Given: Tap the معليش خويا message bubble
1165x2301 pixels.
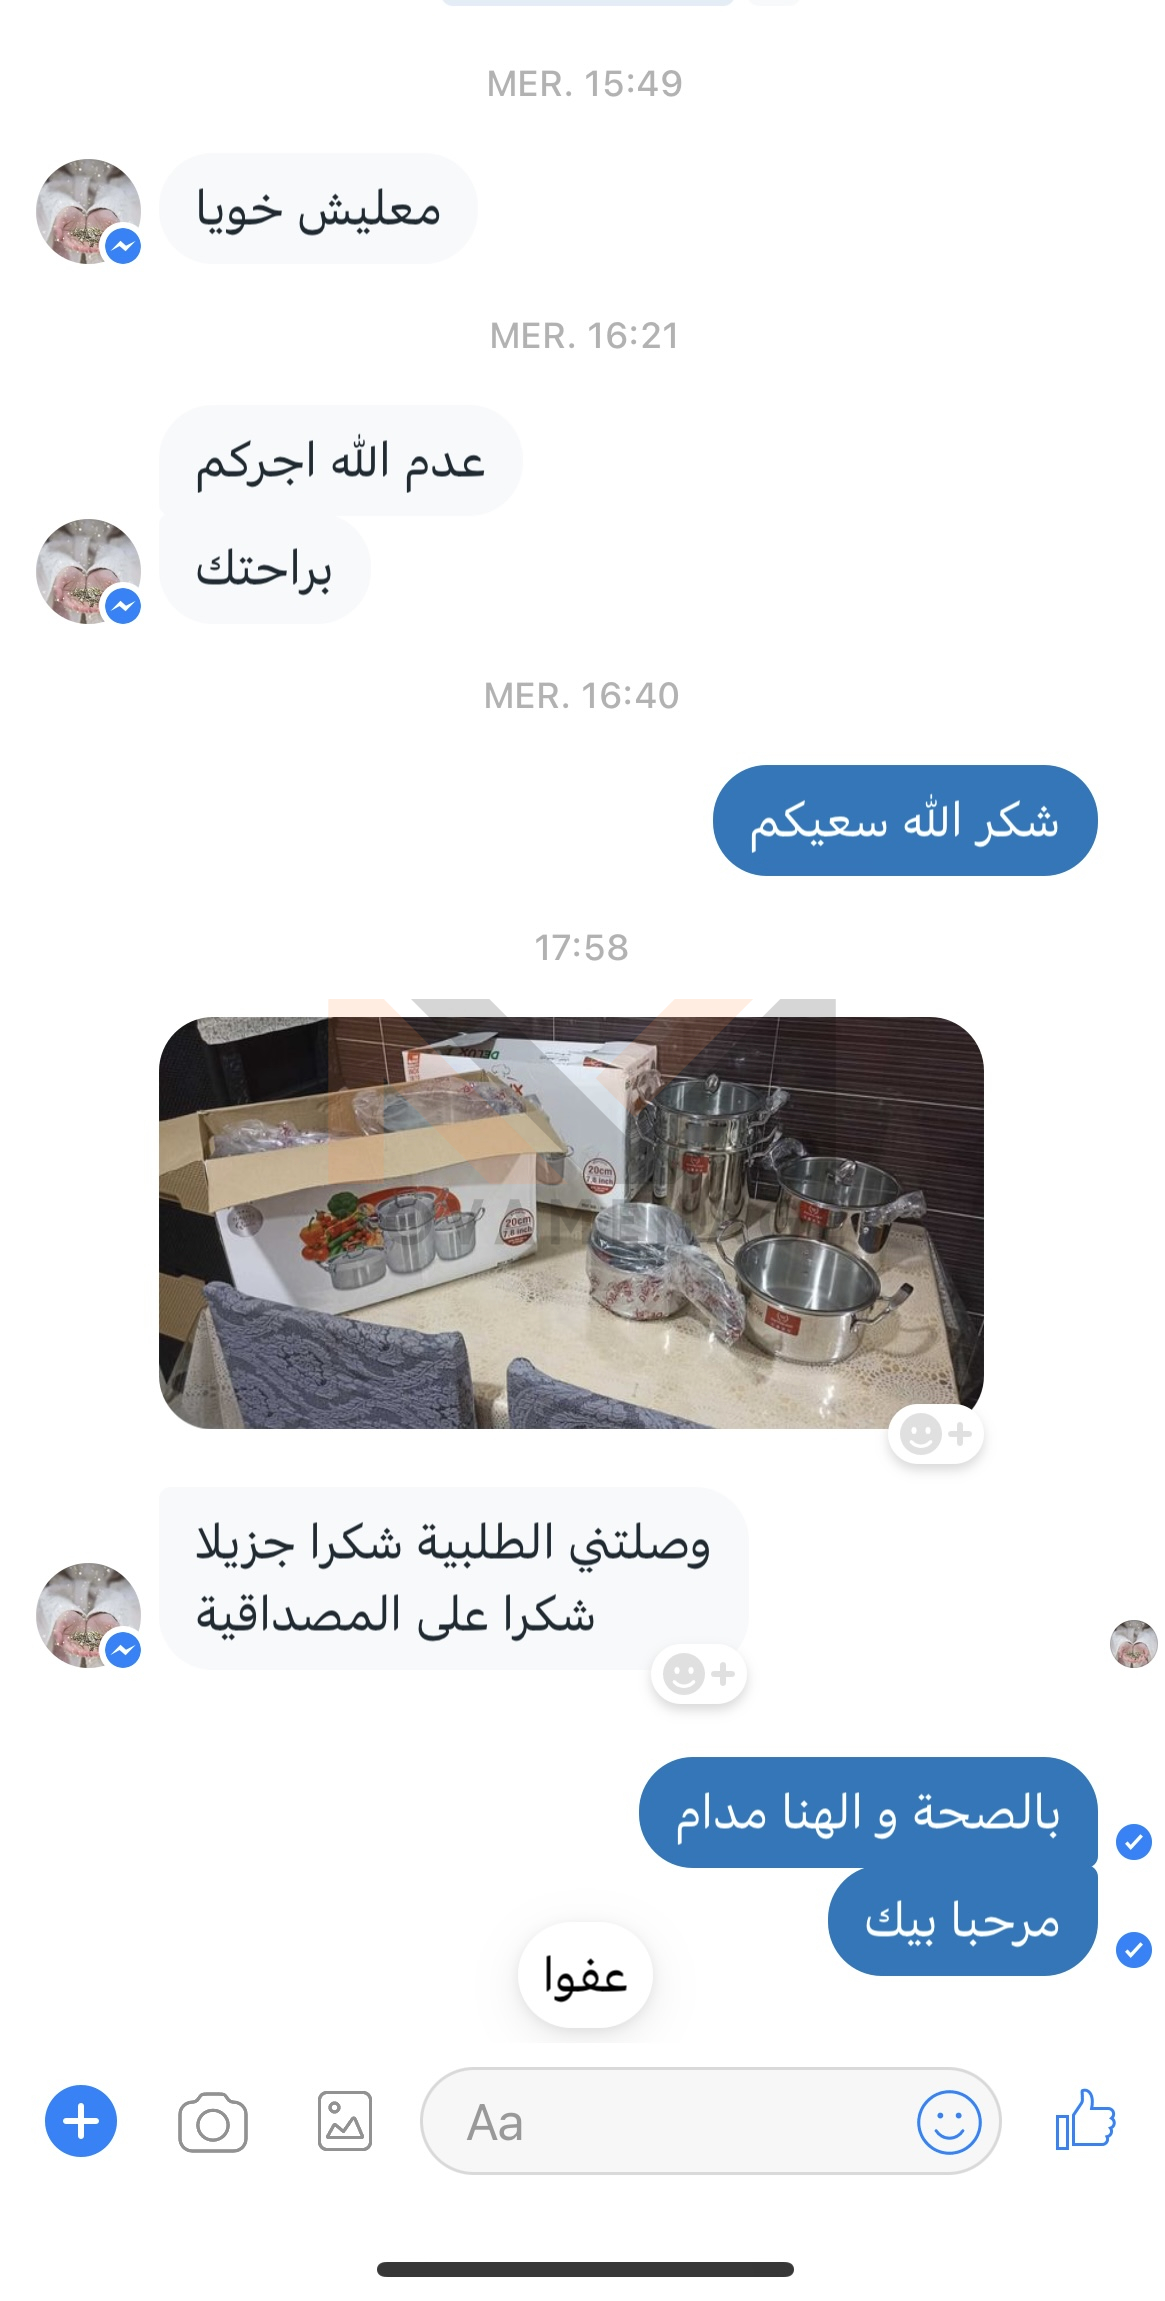Looking at the screenshot, I should tap(318, 209).
